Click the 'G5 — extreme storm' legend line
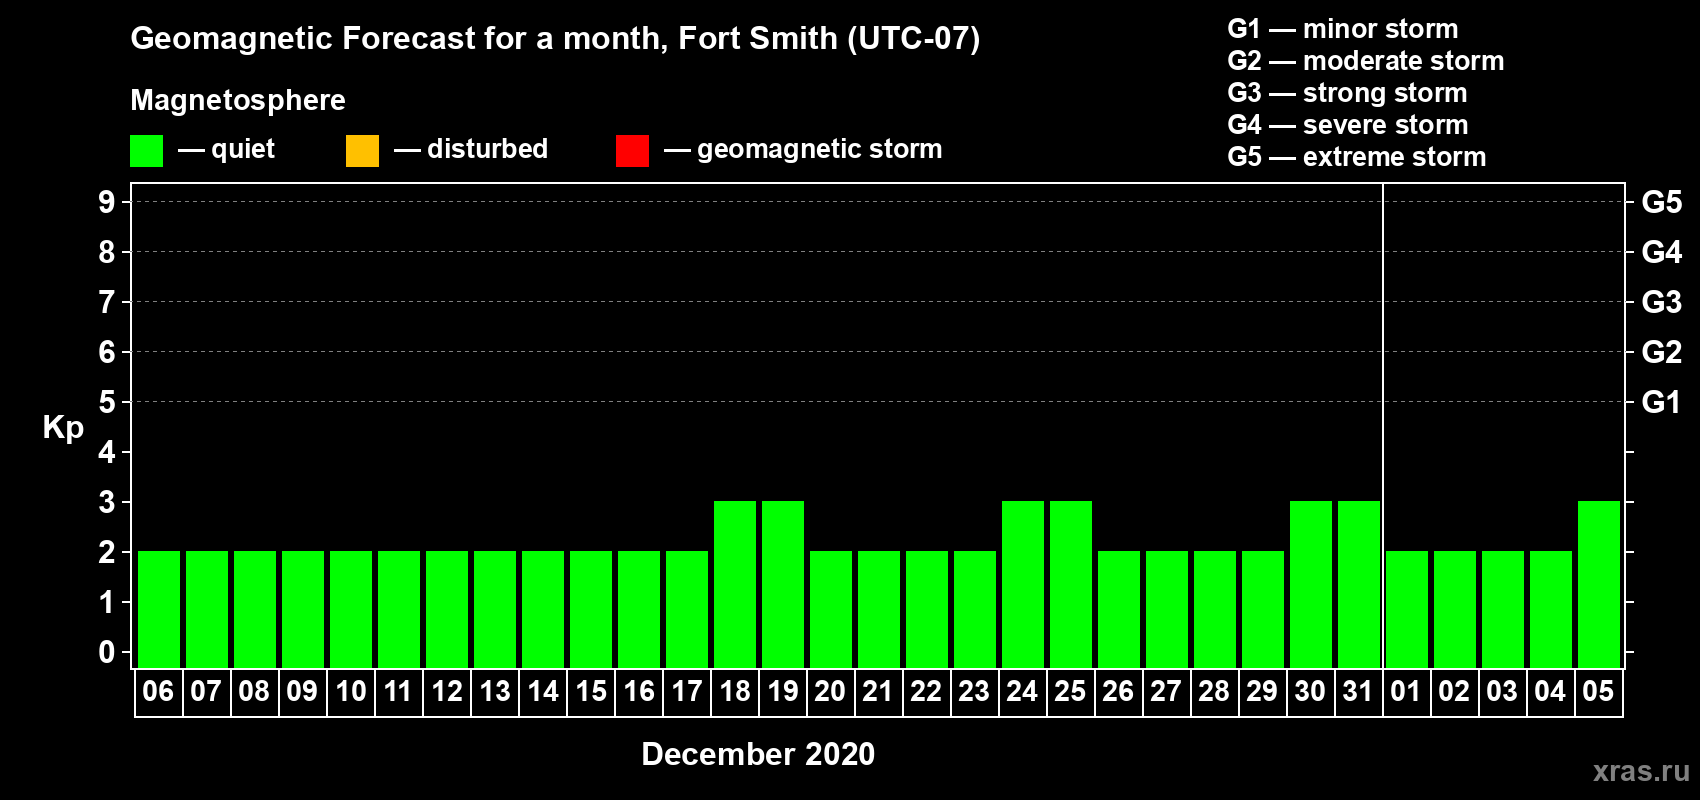Viewport: 1700px width, 800px height. tap(1356, 157)
